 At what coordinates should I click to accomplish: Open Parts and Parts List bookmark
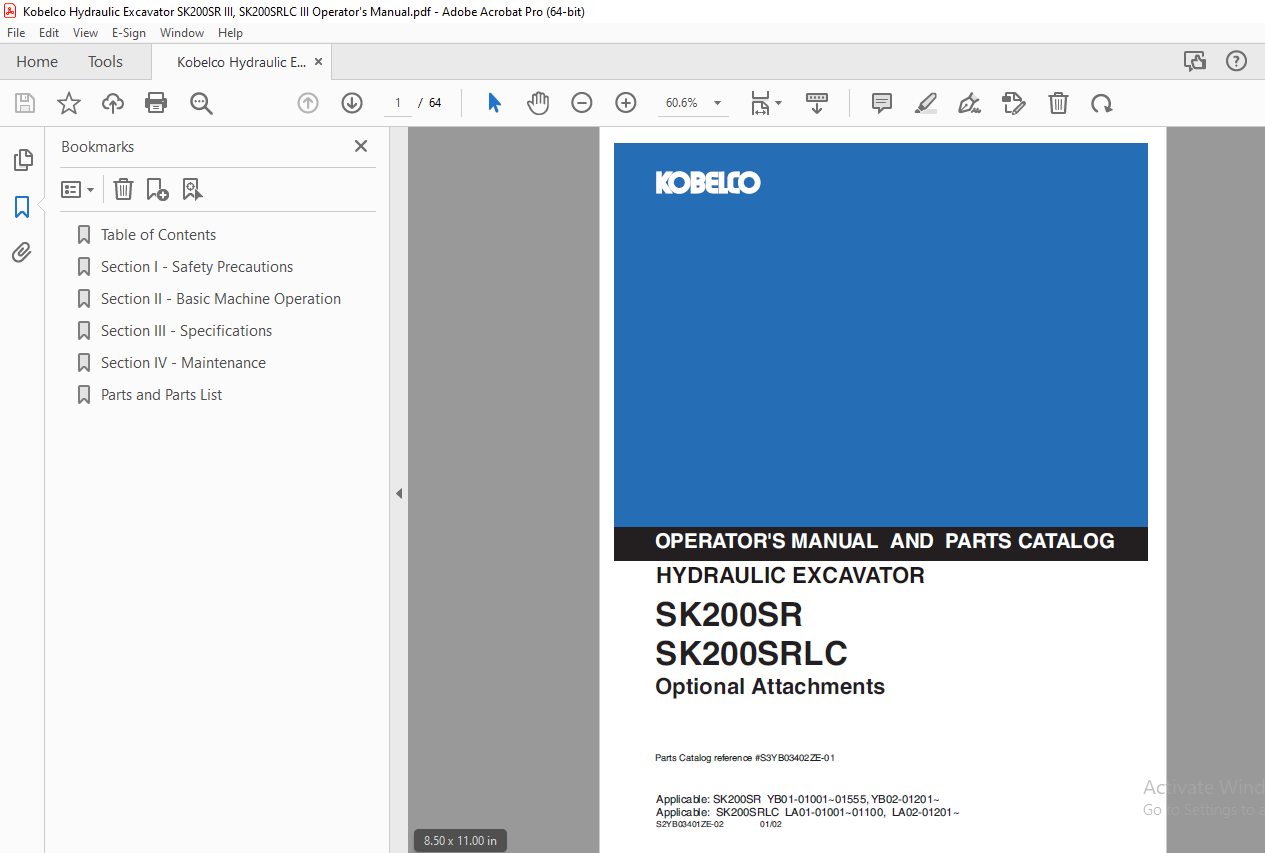pyautogui.click(x=161, y=395)
